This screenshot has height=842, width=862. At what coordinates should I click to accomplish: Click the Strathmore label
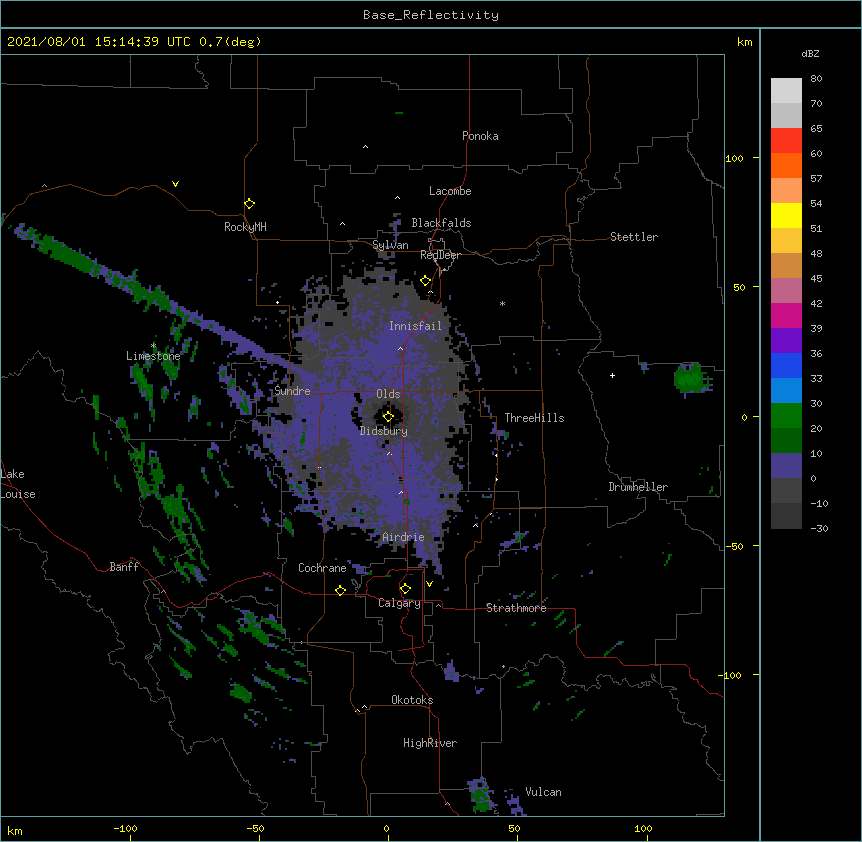point(516,608)
